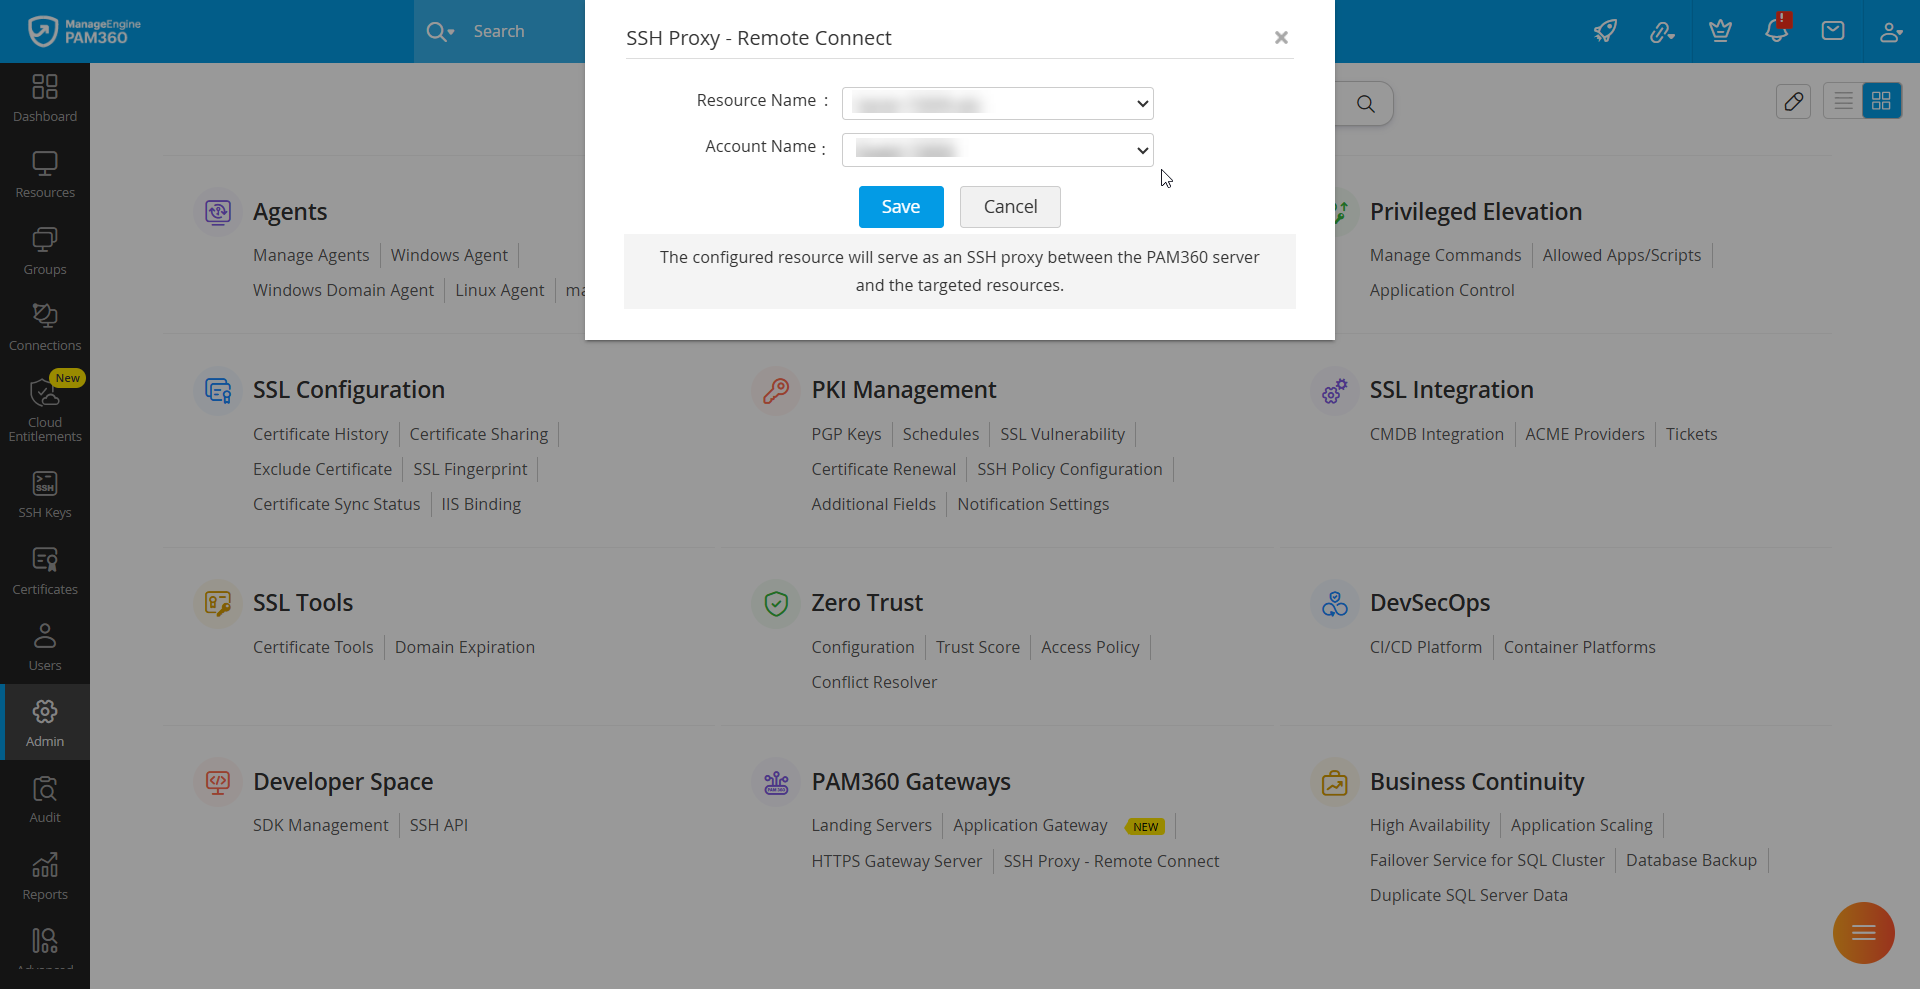Toggle the edit pencil icon
Viewport: 1920px width, 989px height.
click(x=1793, y=101)
